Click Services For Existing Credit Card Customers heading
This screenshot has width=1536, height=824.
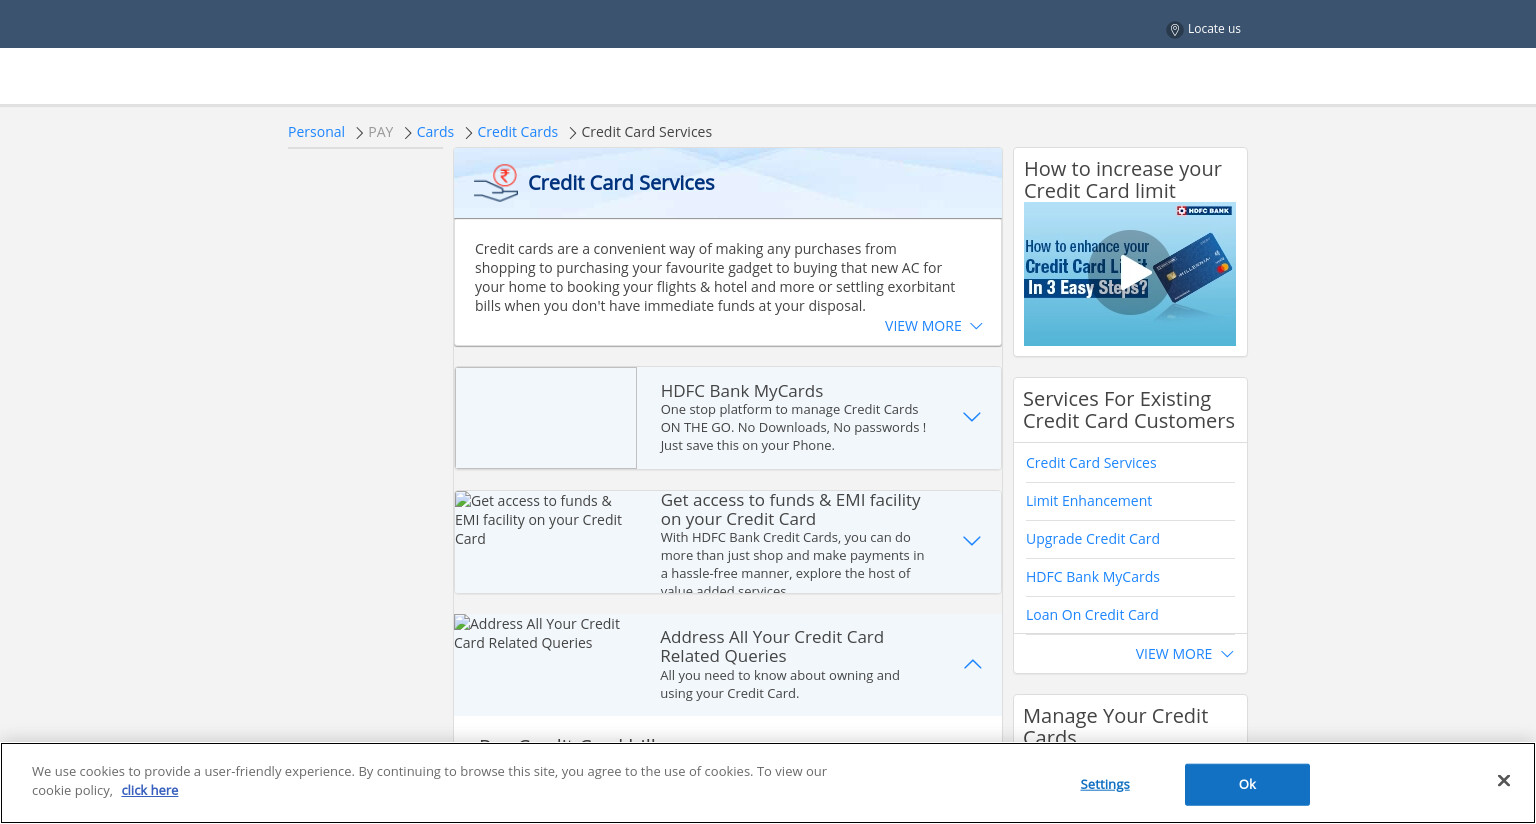click(x=1129, y=410)
